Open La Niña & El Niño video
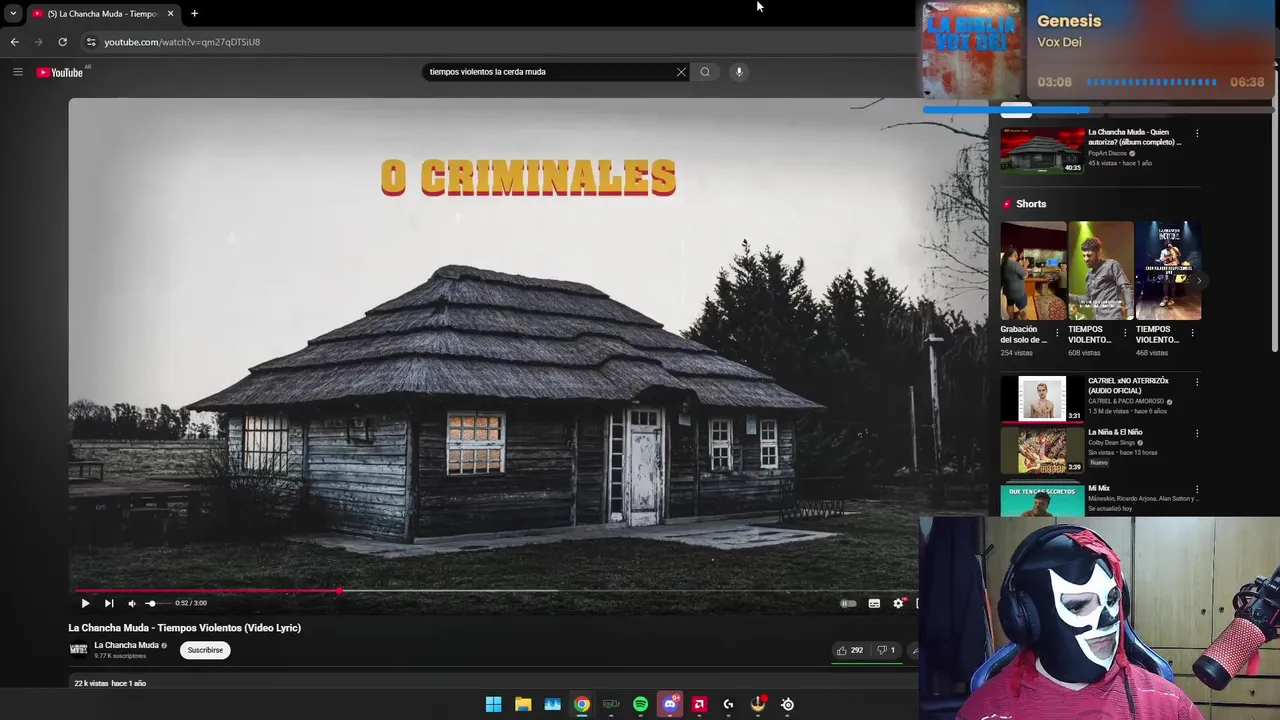1280x720 pixels. (1042, 450)
